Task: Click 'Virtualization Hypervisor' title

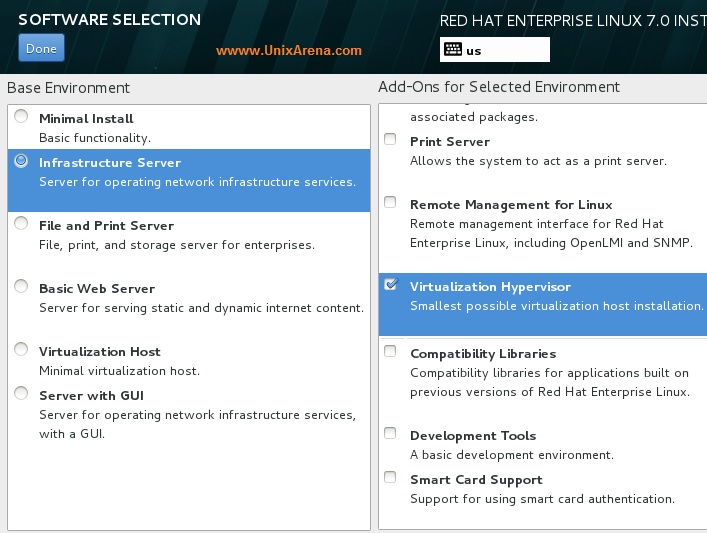Action: [x=491, y=287]
